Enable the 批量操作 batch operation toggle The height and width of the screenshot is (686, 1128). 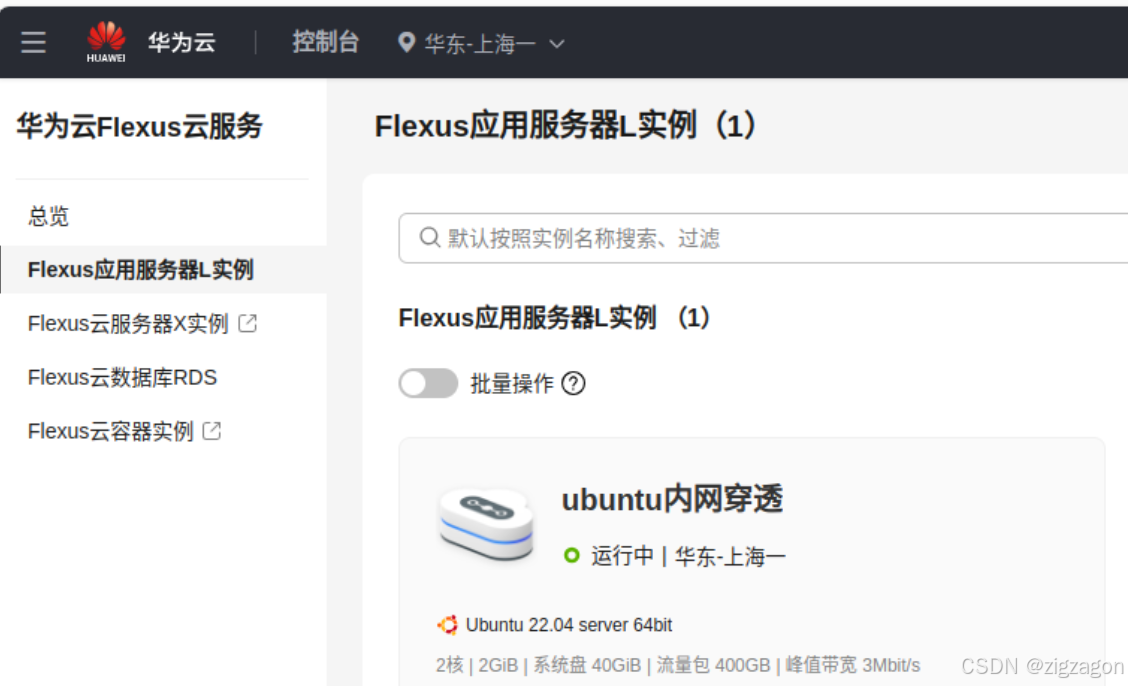coord(428,383)
